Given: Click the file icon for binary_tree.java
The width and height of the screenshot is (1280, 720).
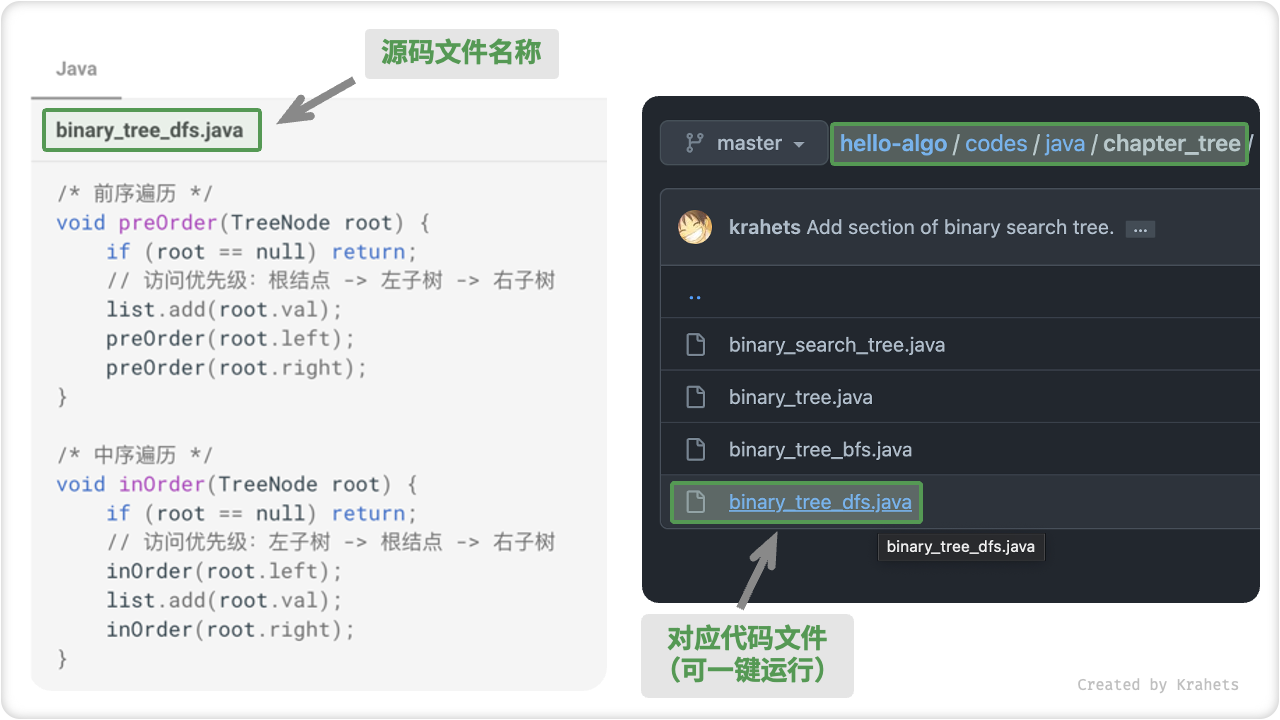Looking at the screenshot, I should [695, 396].
